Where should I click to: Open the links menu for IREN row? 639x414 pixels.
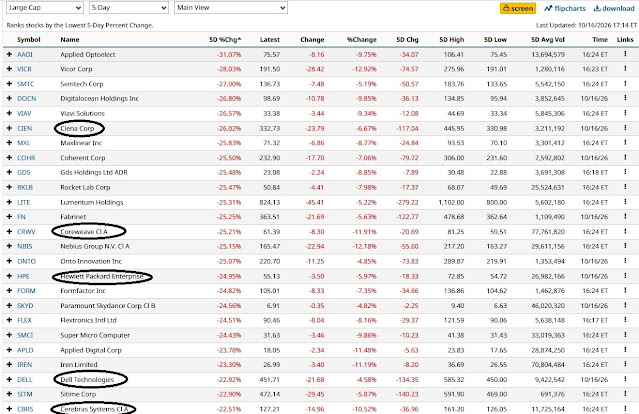(x=625, y=364)
